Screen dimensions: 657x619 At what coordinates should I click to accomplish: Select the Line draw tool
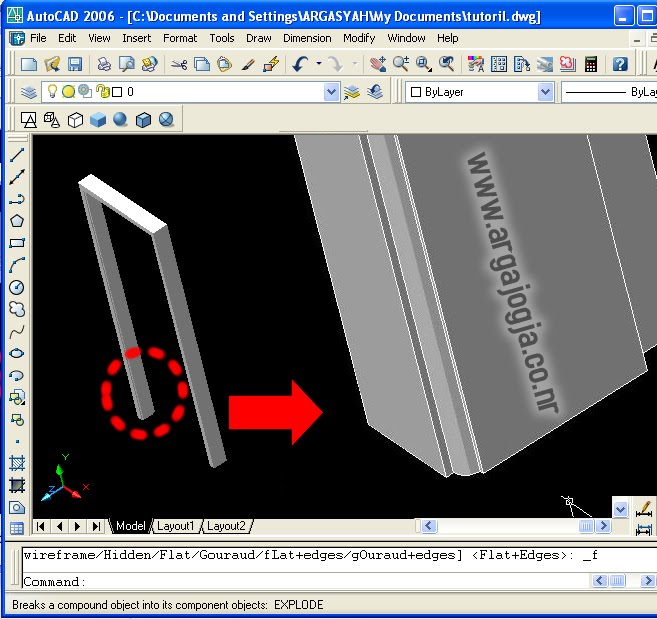(x=17, y=155)
